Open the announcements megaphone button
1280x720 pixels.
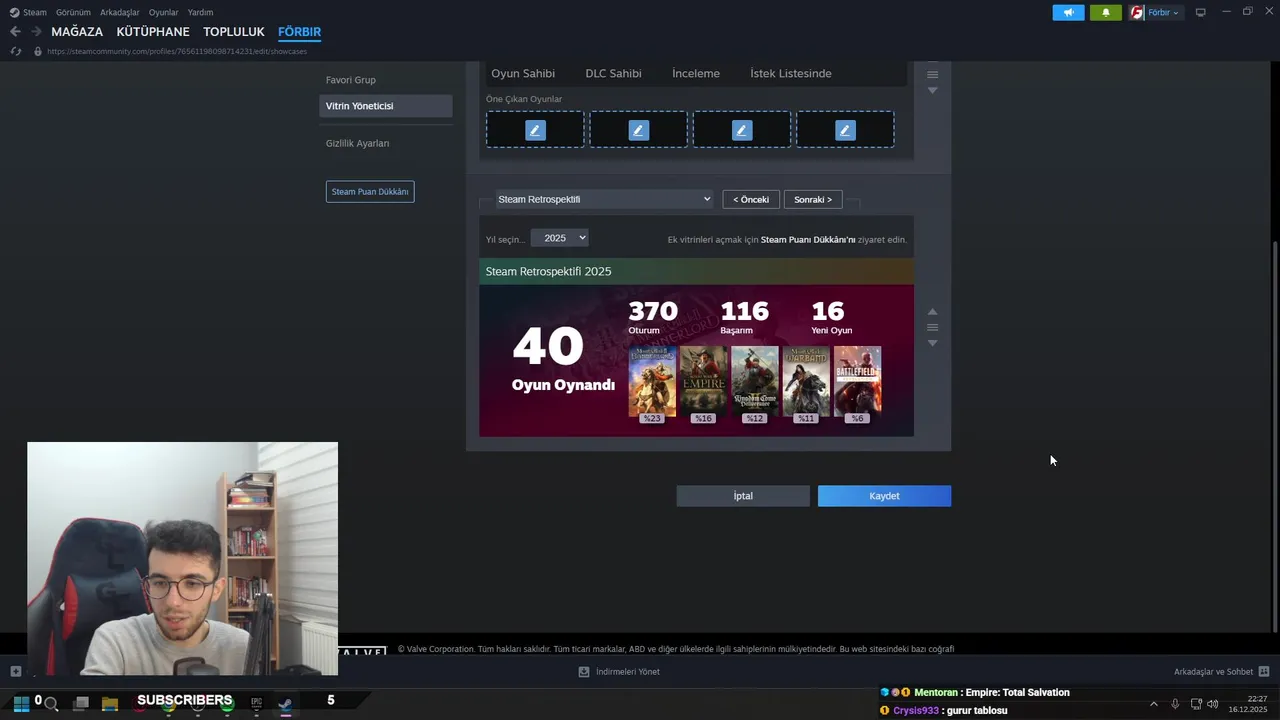pos(1068,13)
